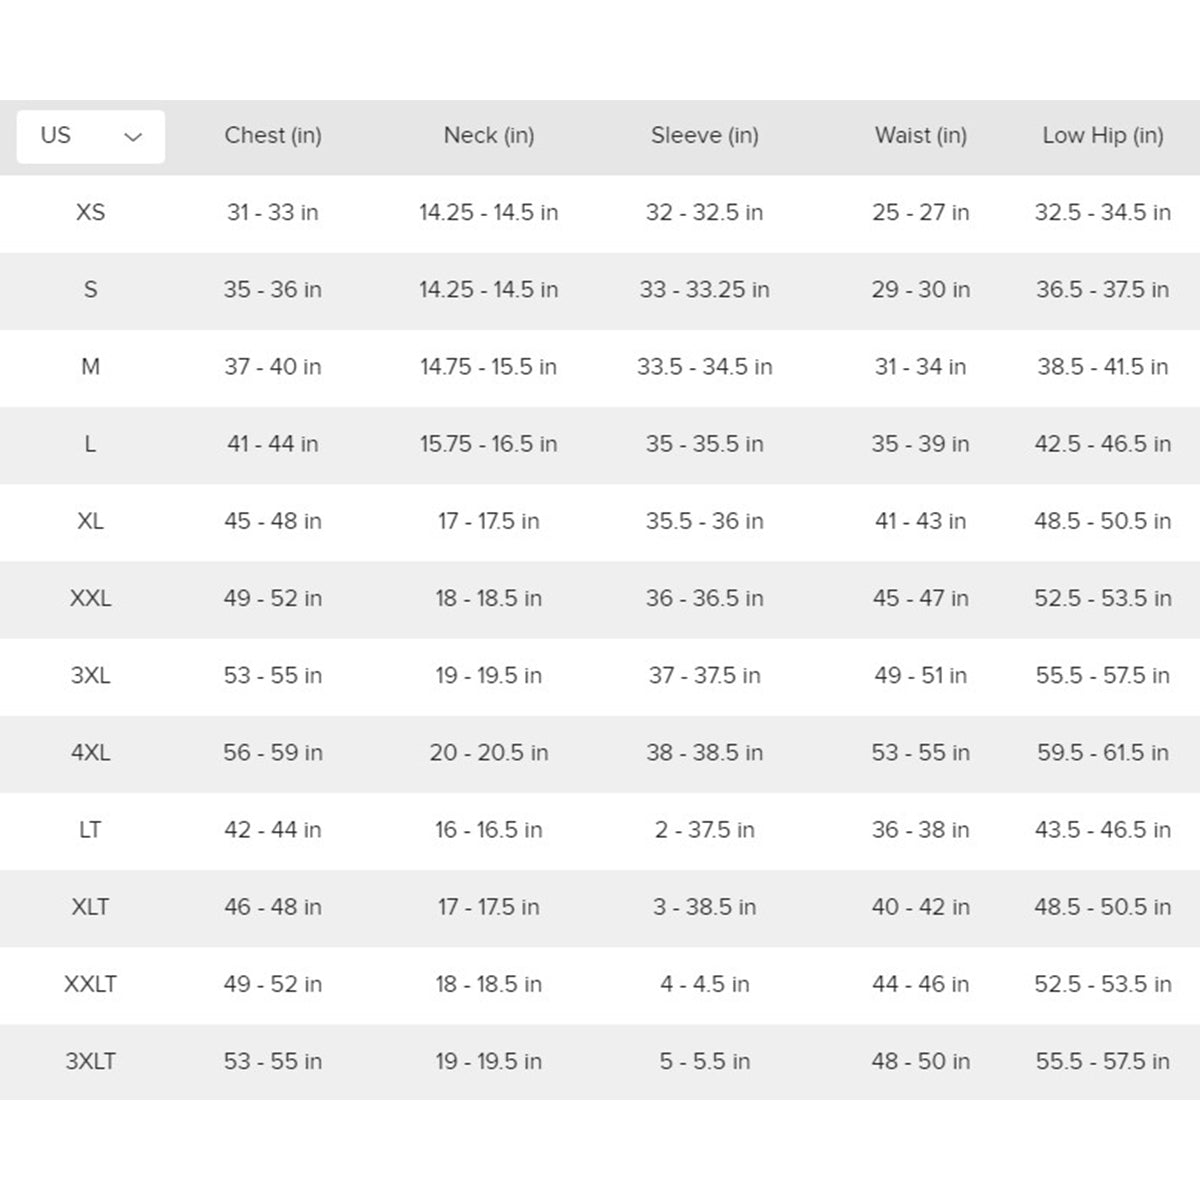Click the 3XLT size row label
The height and width of the screenshot is (1200, 1200).
pyautogui.click(x=90, y=1061)
